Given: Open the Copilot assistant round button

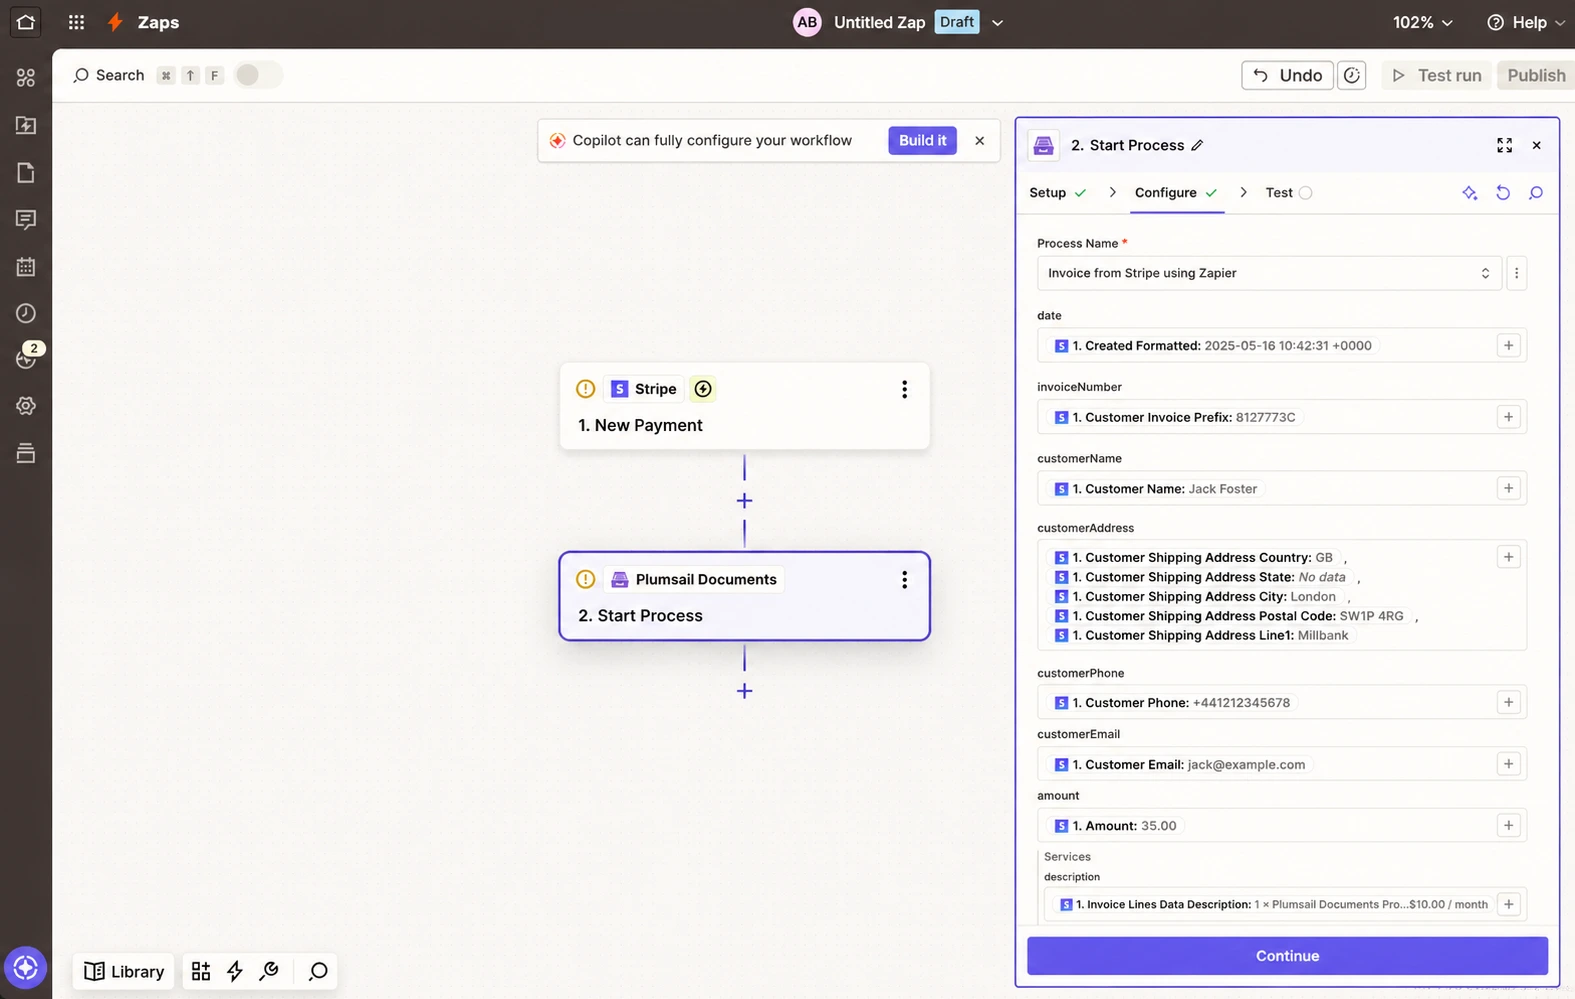Looking at the screenshot, I should [26, 968].
